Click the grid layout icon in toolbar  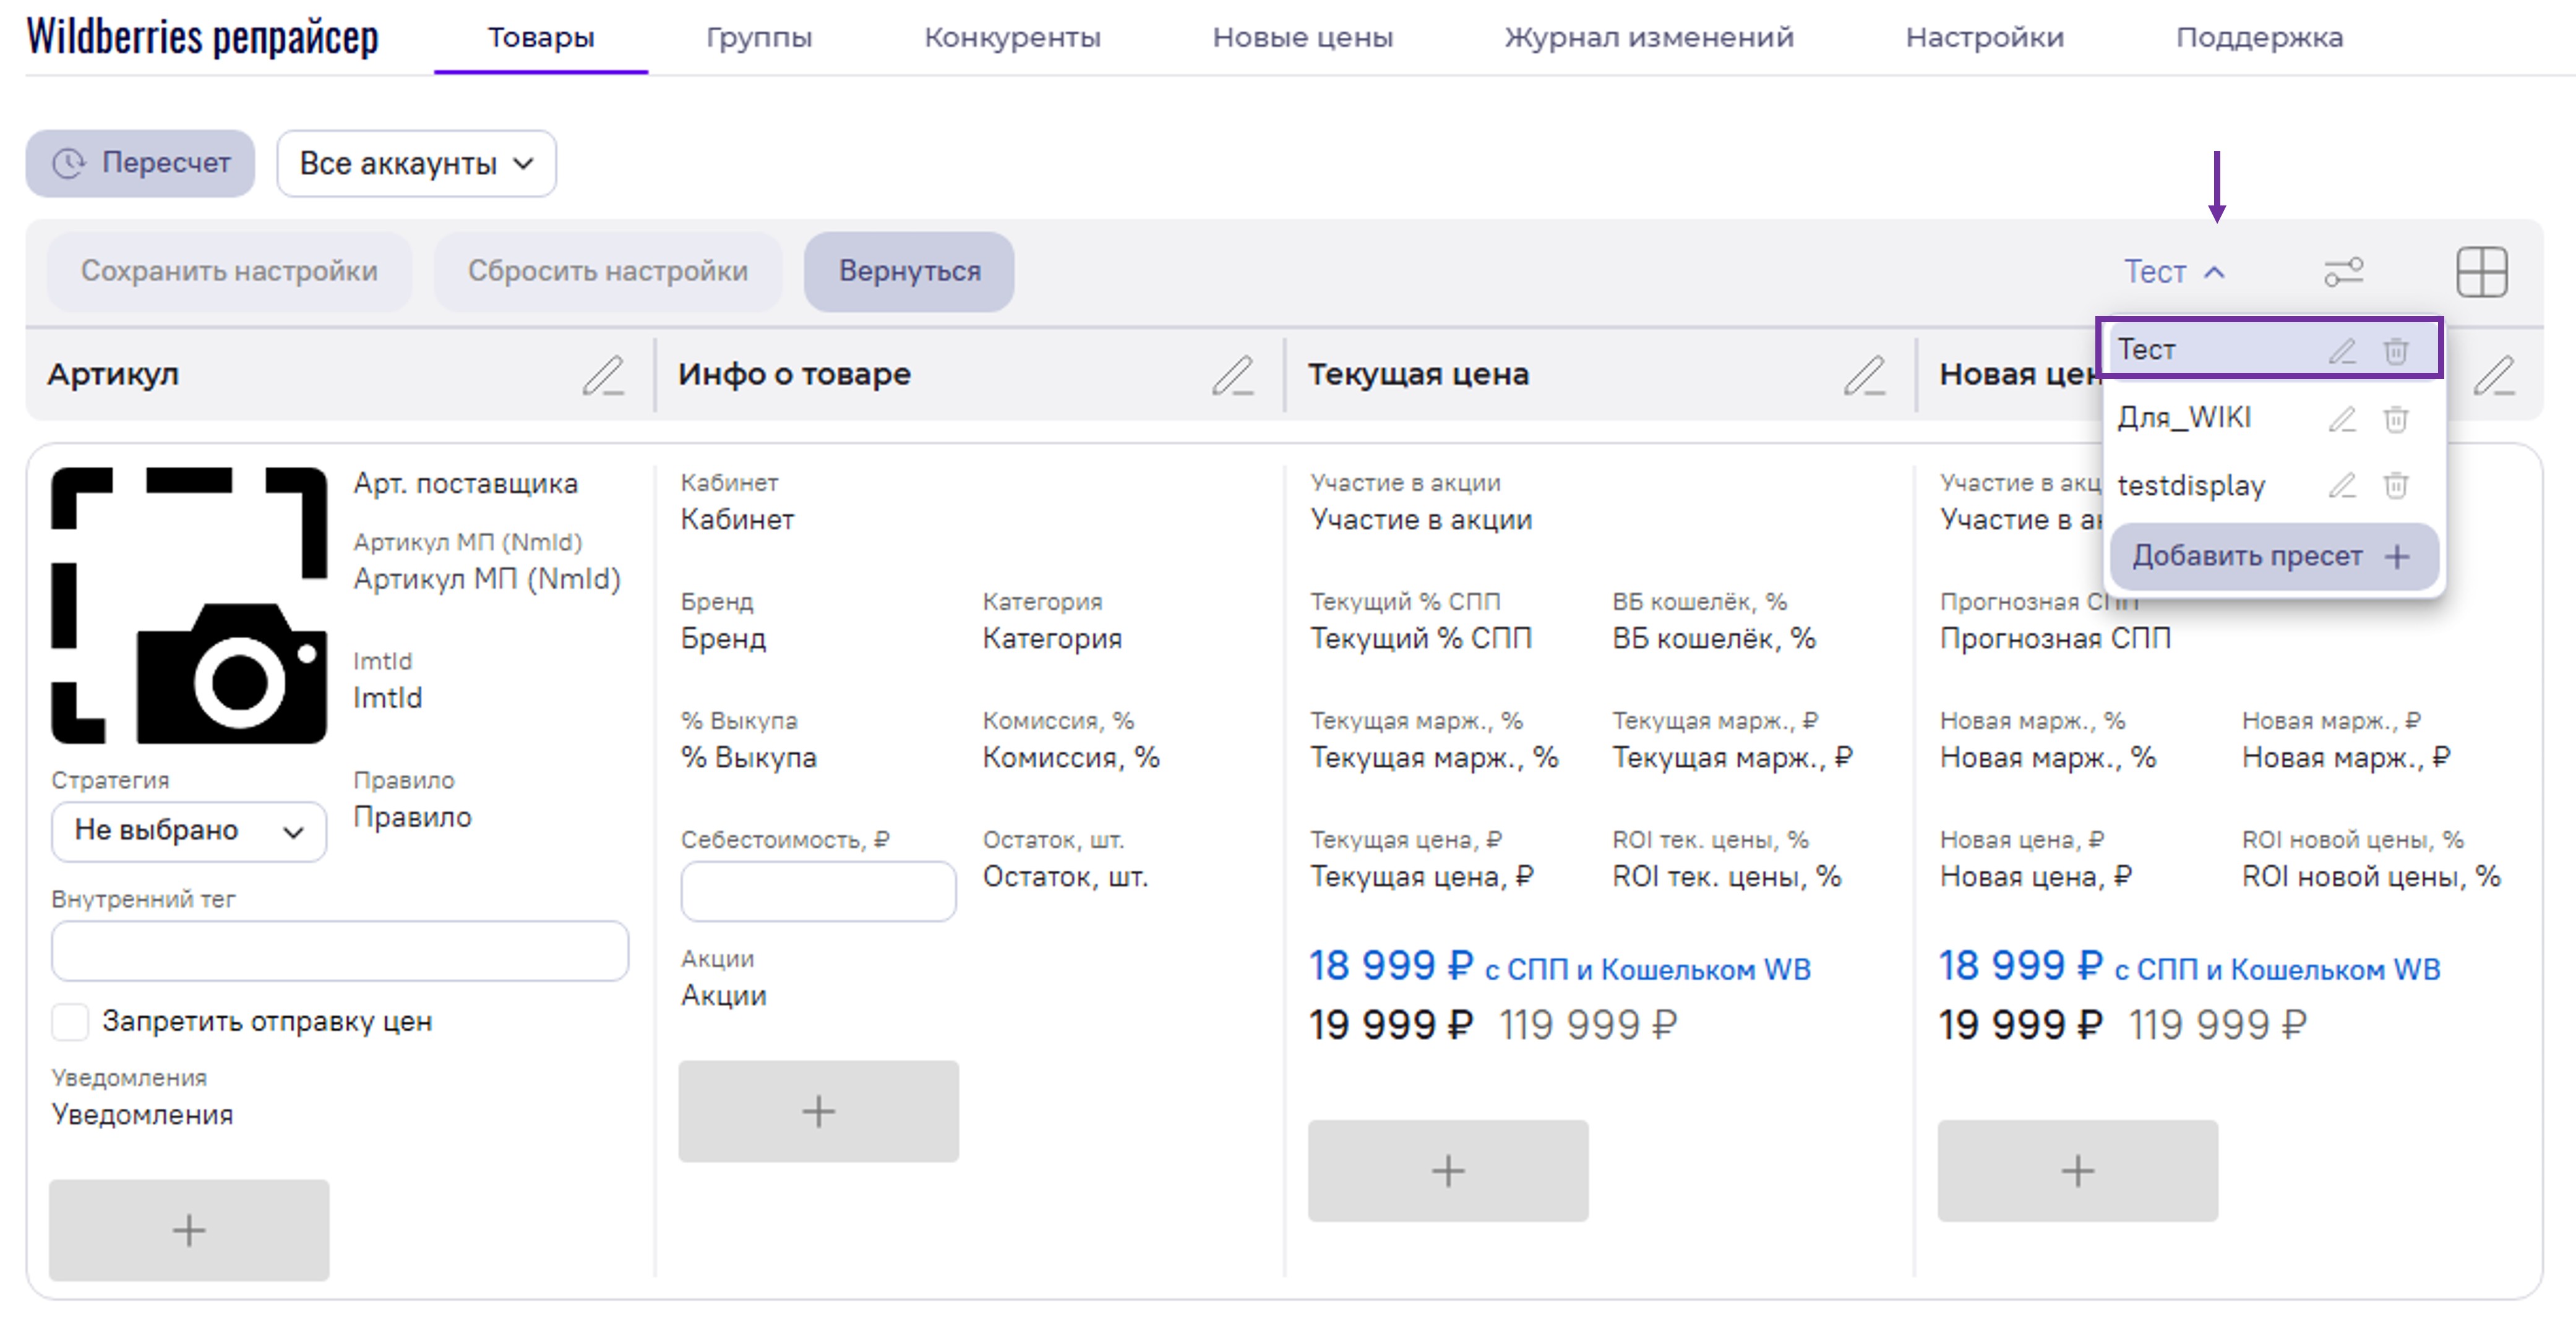2481,272
